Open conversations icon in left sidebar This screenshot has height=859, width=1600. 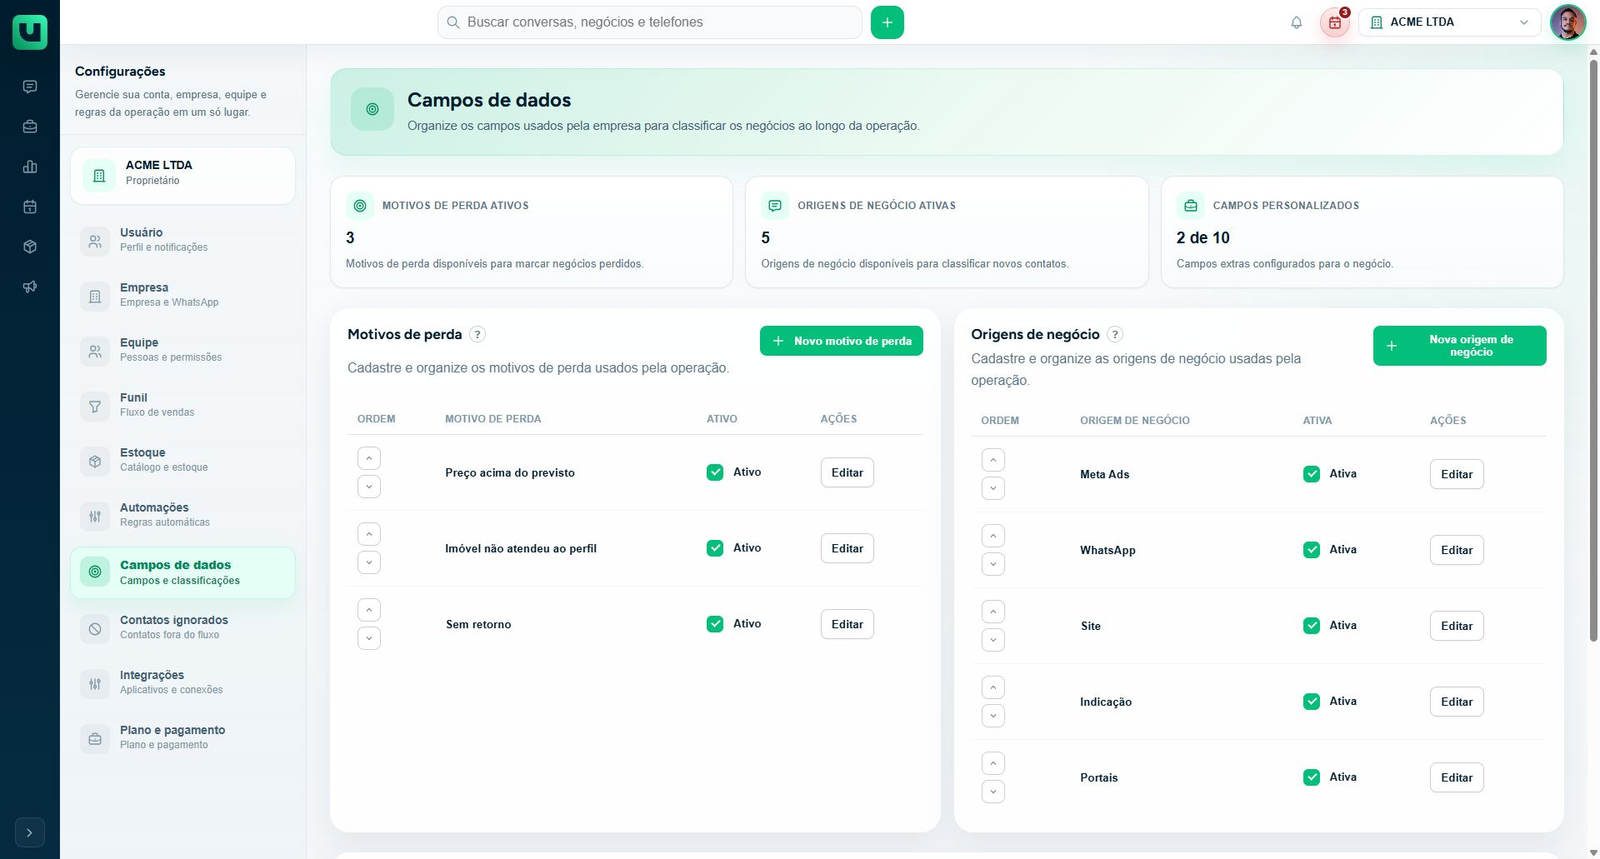pos(30,87)
